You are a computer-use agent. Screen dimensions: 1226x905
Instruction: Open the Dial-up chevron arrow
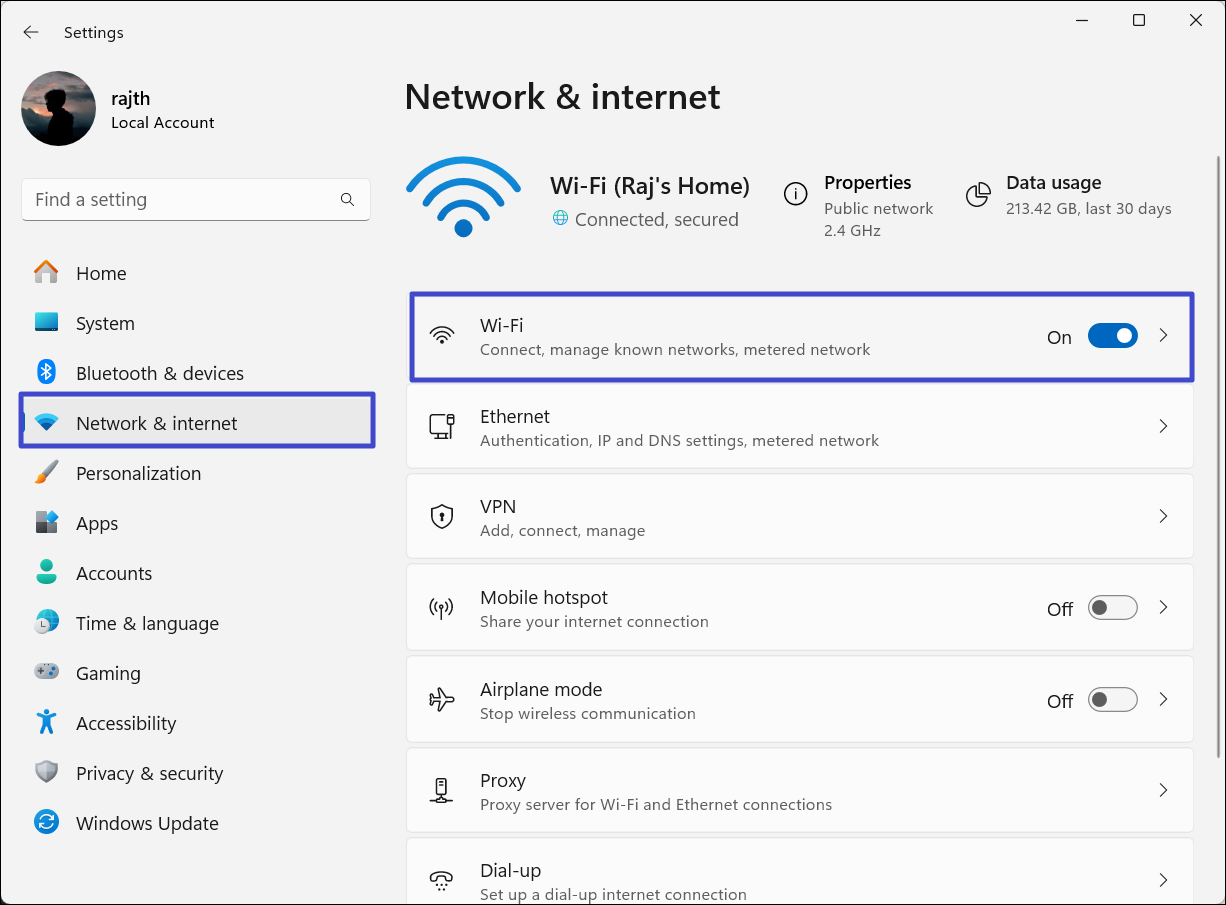1163,880
